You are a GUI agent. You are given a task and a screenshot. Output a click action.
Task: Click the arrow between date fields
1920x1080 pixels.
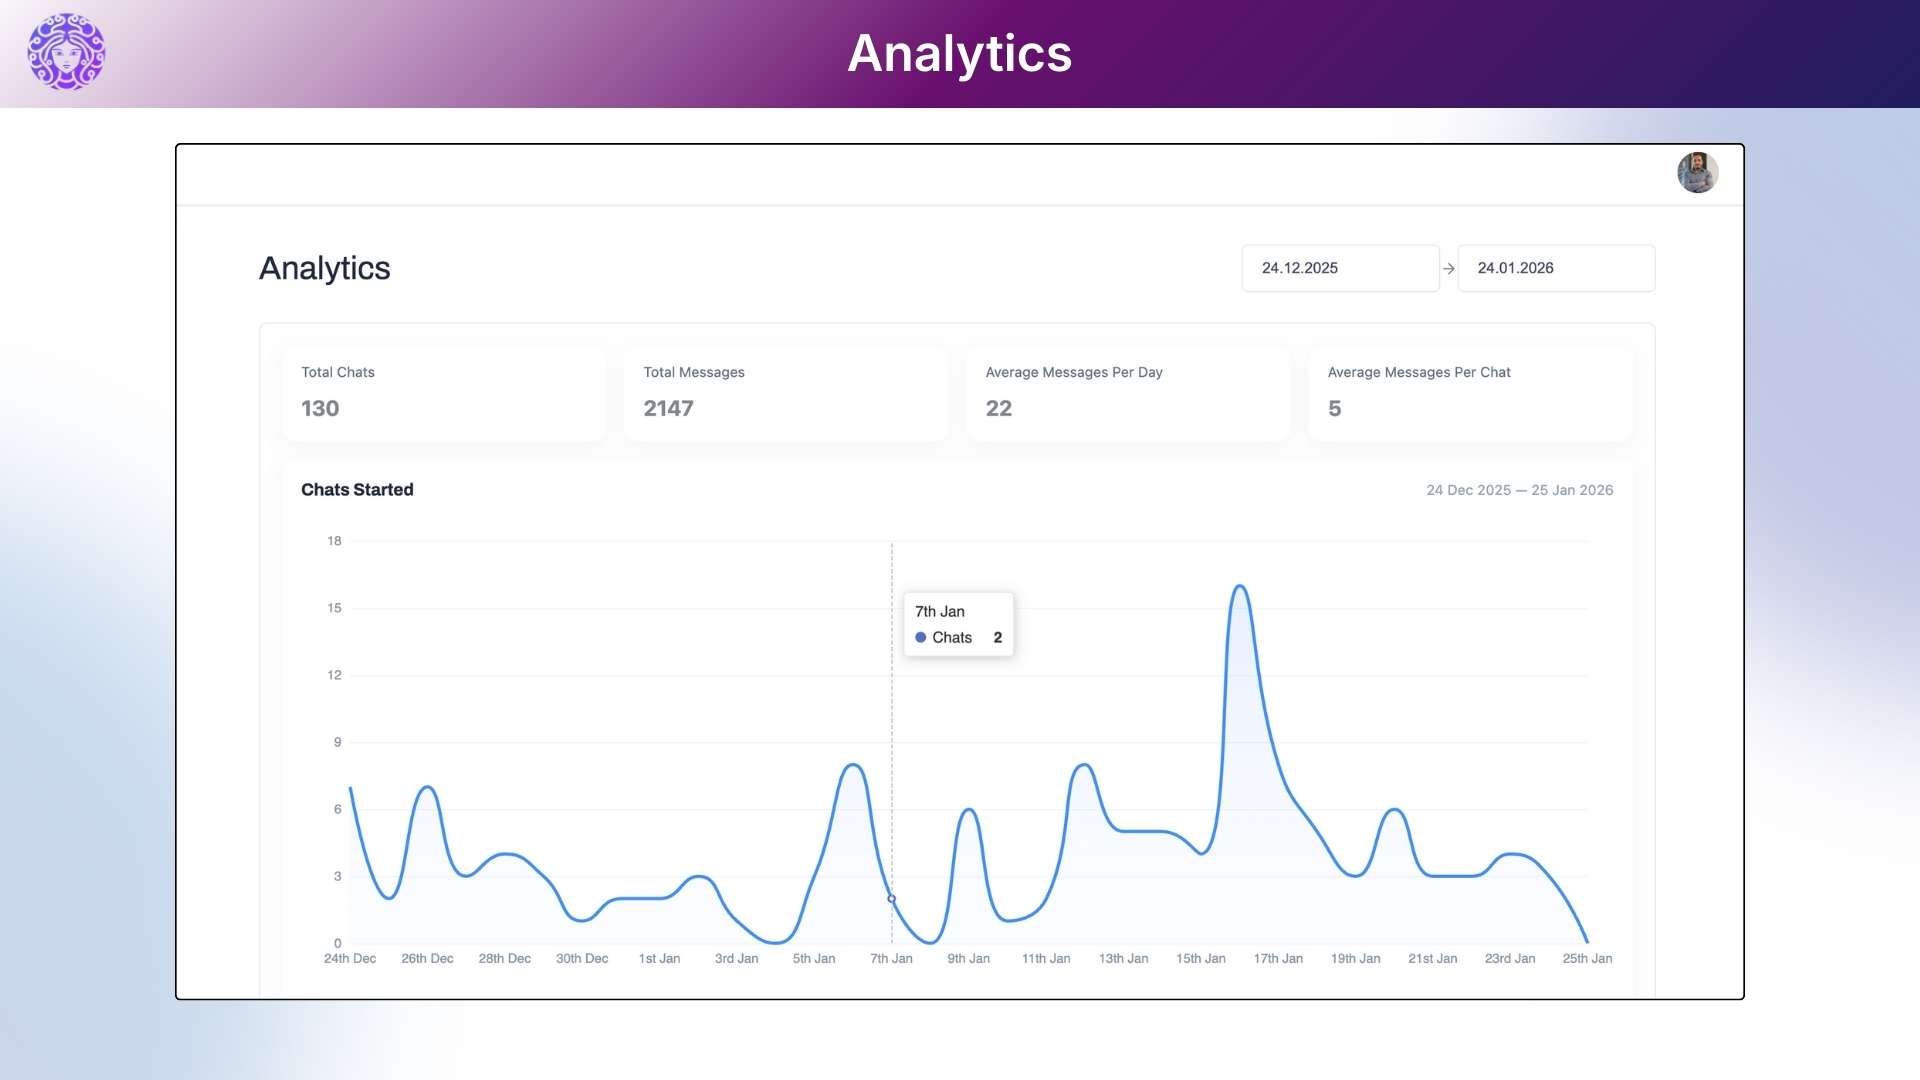coord(1448,268)
